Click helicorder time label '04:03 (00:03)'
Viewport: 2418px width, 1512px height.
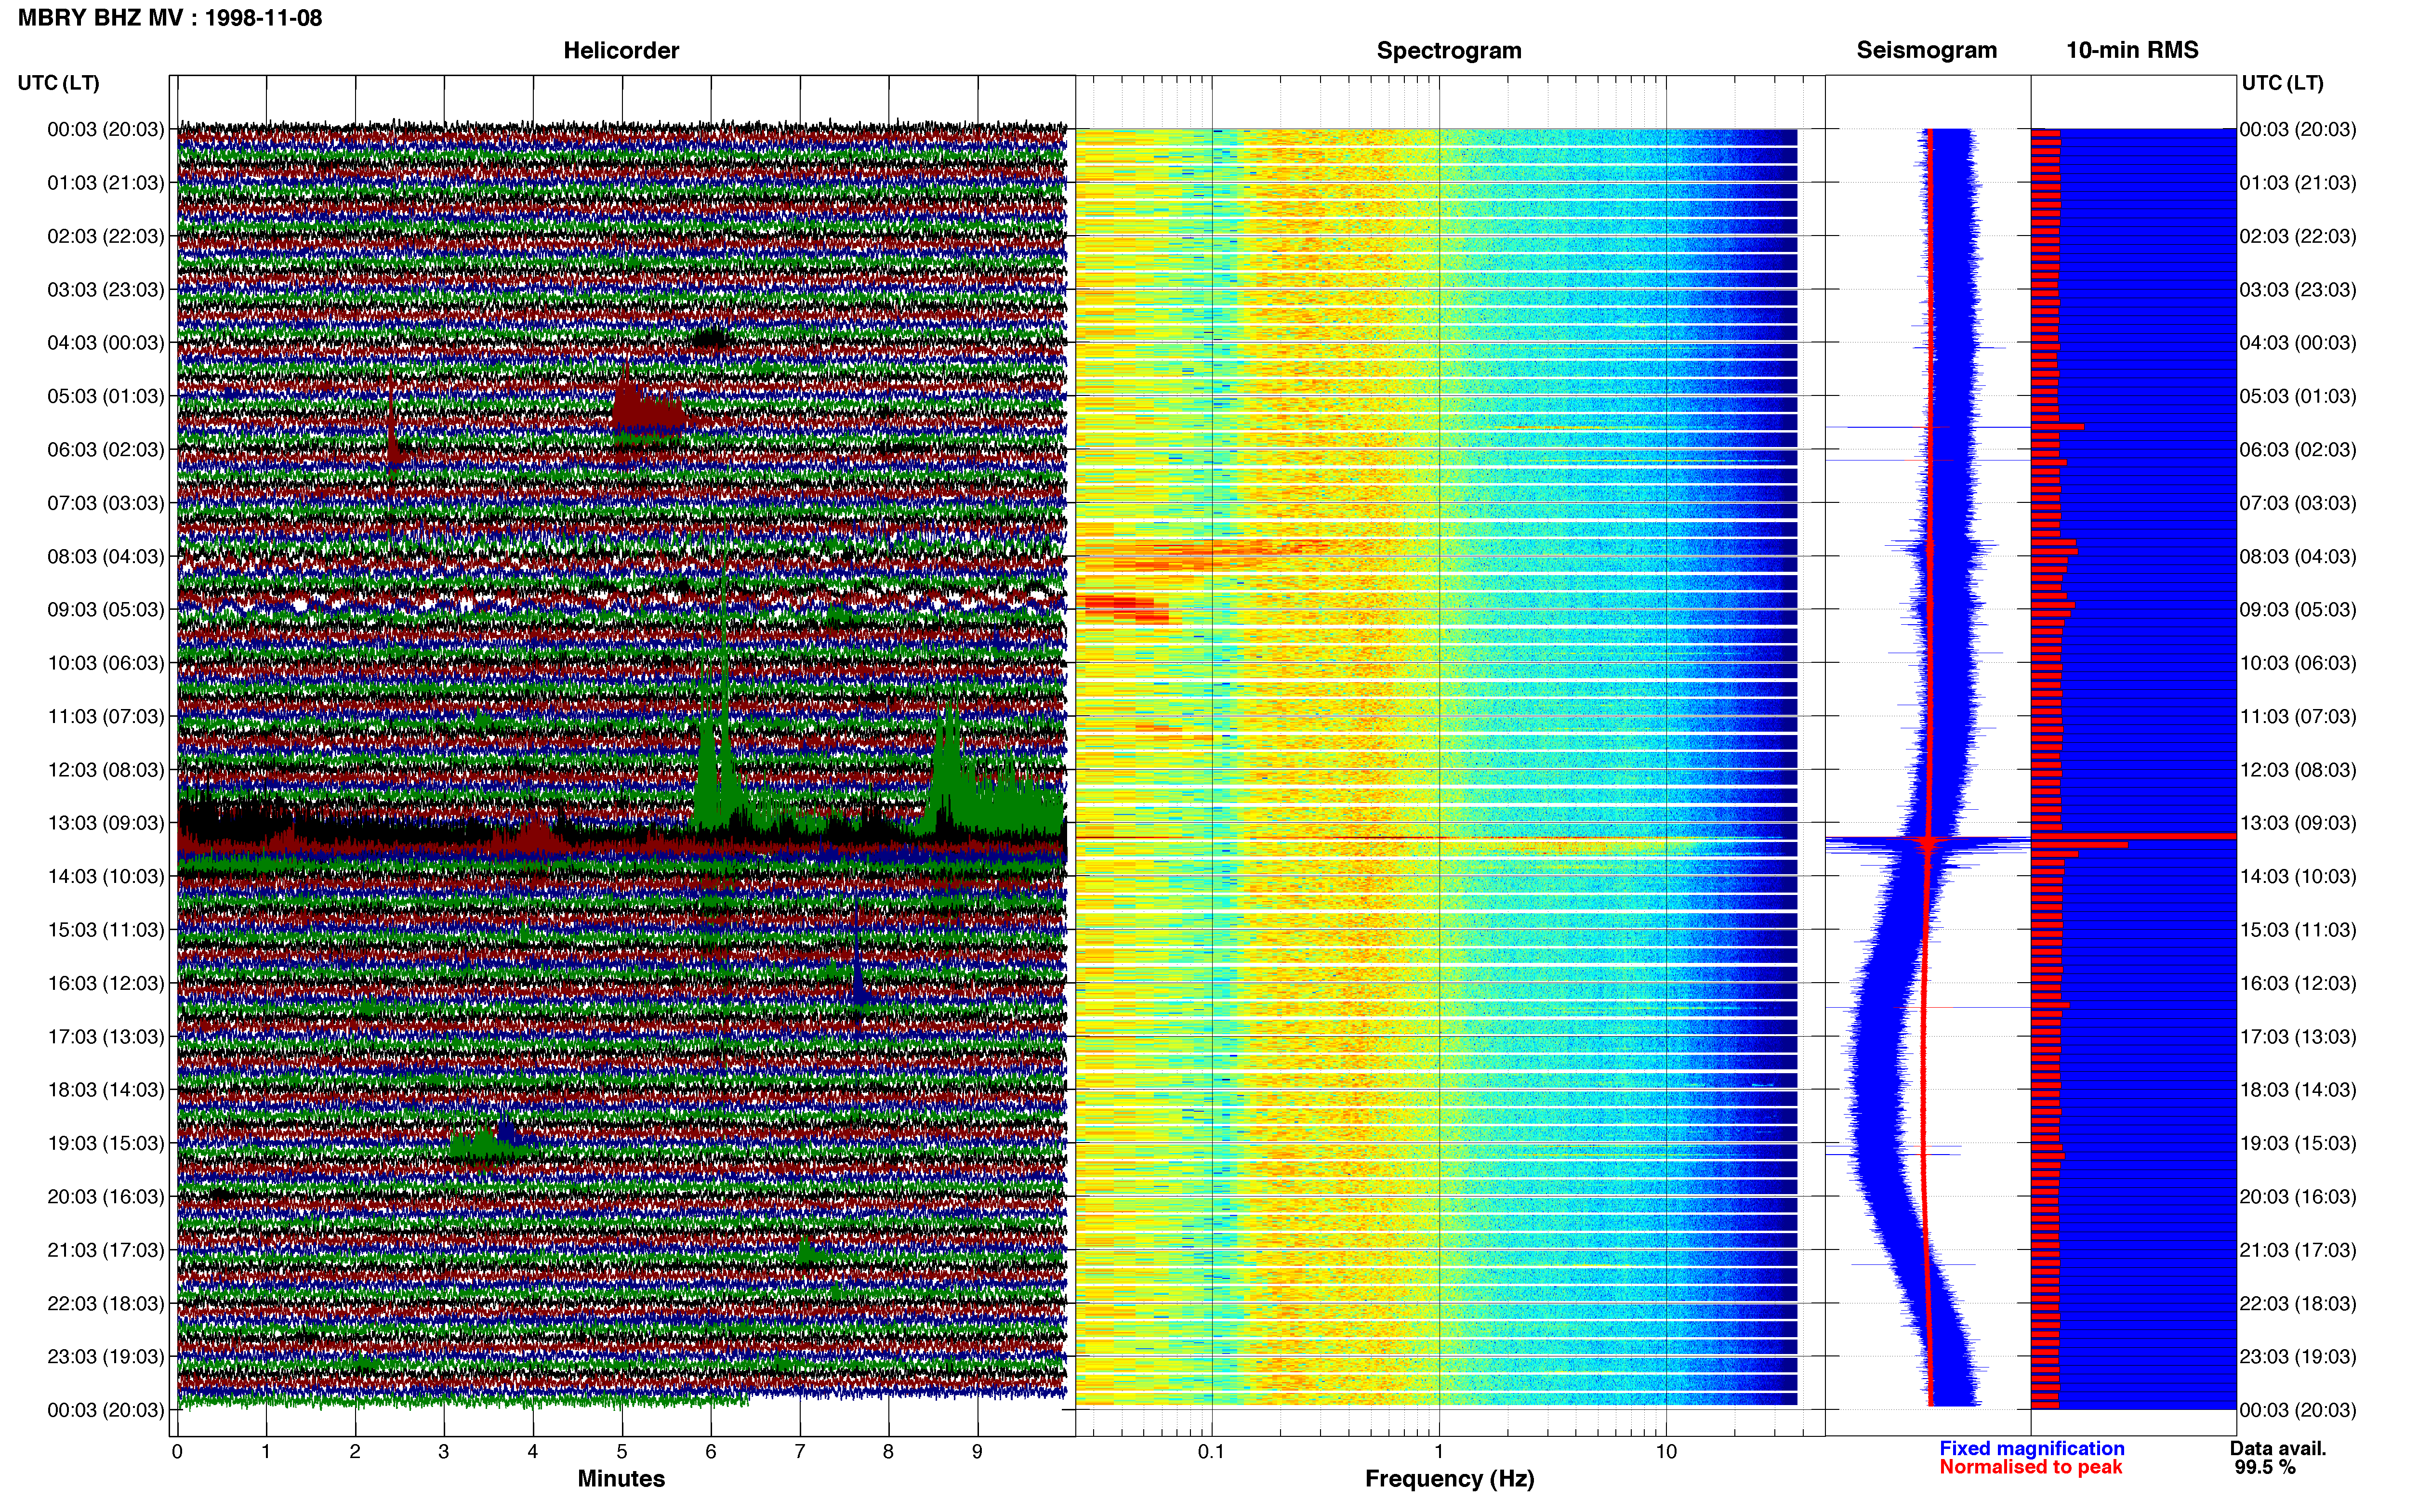[x=106, y=343]
